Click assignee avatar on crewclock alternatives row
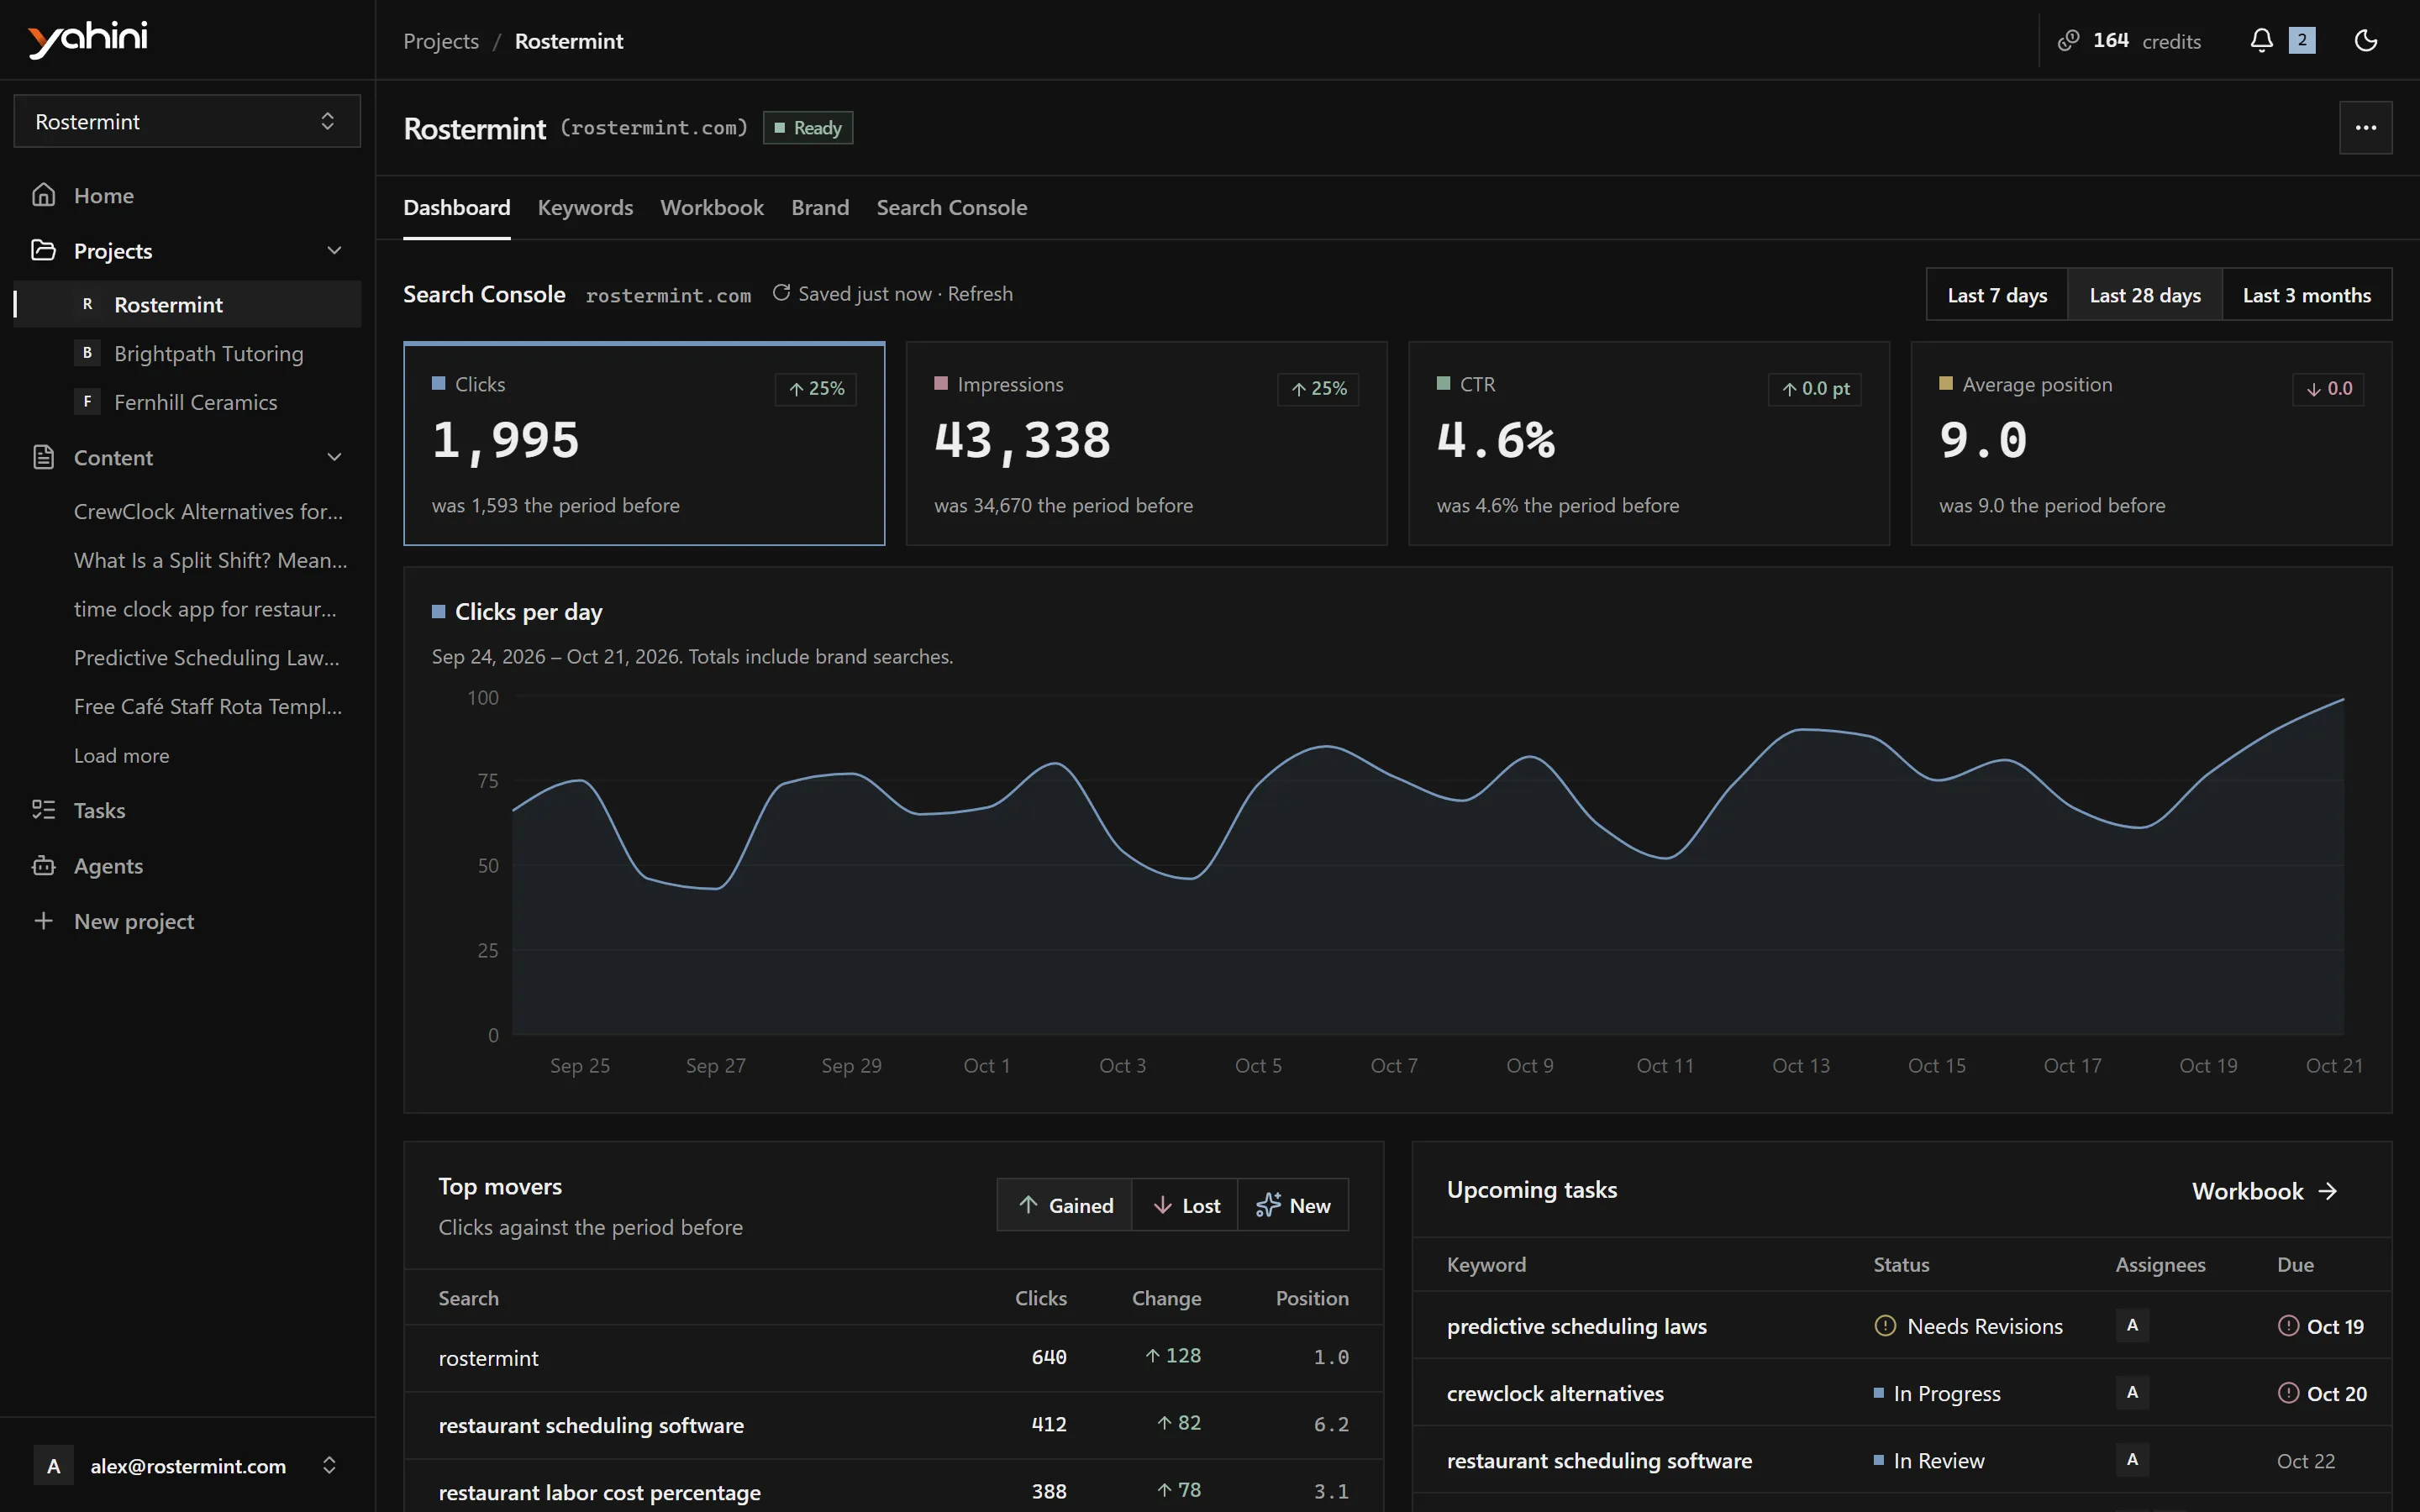This screenshot has width=2420, height=1512. point(2132,1392)
